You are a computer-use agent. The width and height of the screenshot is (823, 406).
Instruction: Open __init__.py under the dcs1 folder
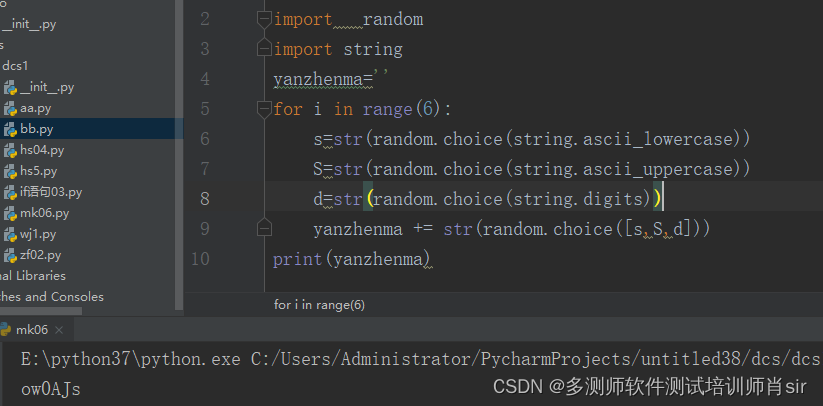pyautogui.click(x=47, y=88)
